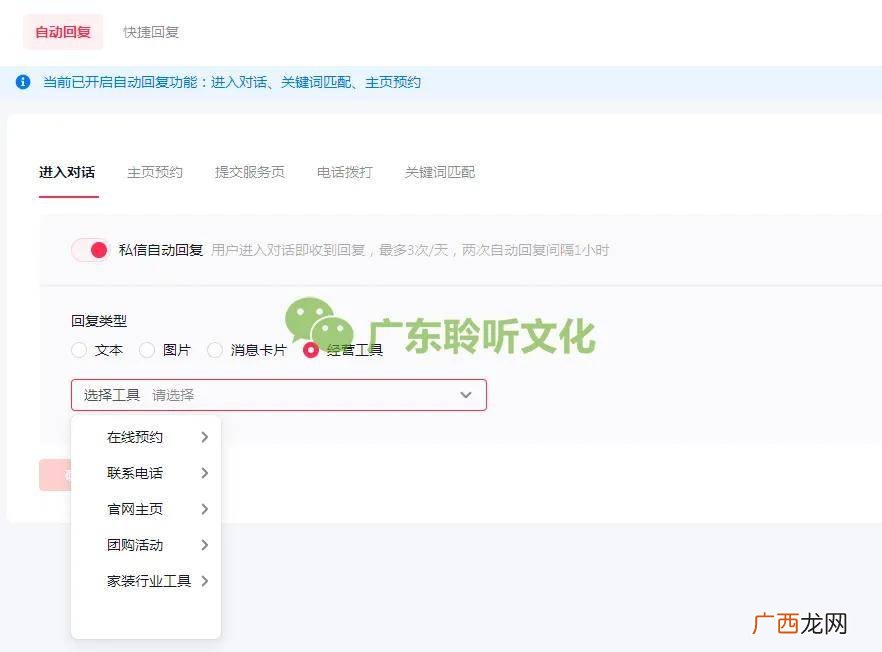Expand the 家装行业工具 submenu chevron

pyautogui.click(x=205, y=581)
